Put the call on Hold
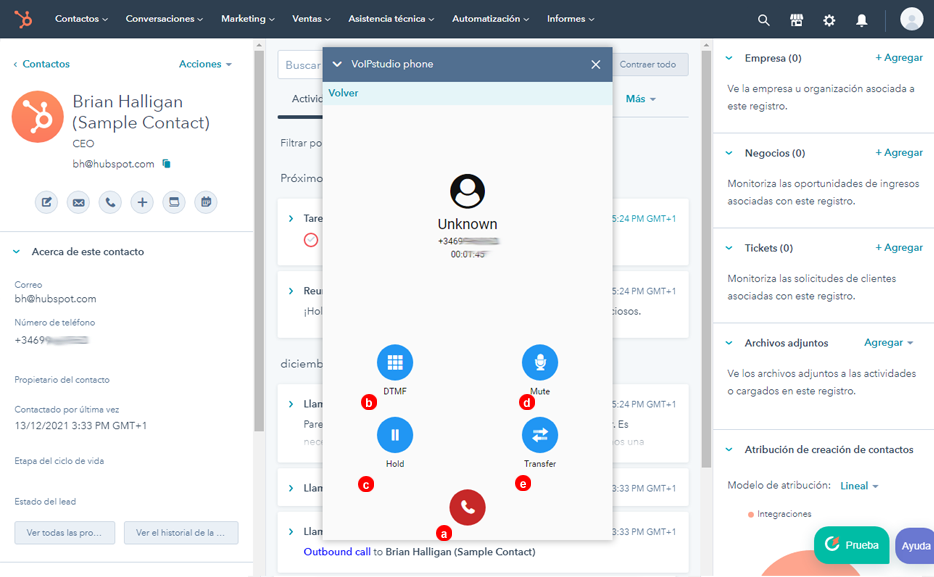934x577 pixels. [x=394, y=435]
